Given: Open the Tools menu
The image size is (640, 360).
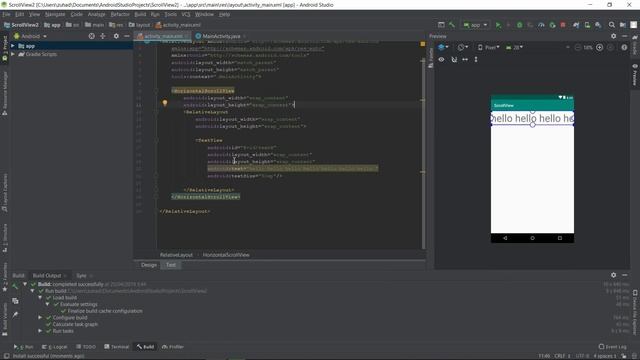Looking at the screenshot, I should (x=171, y=14).
